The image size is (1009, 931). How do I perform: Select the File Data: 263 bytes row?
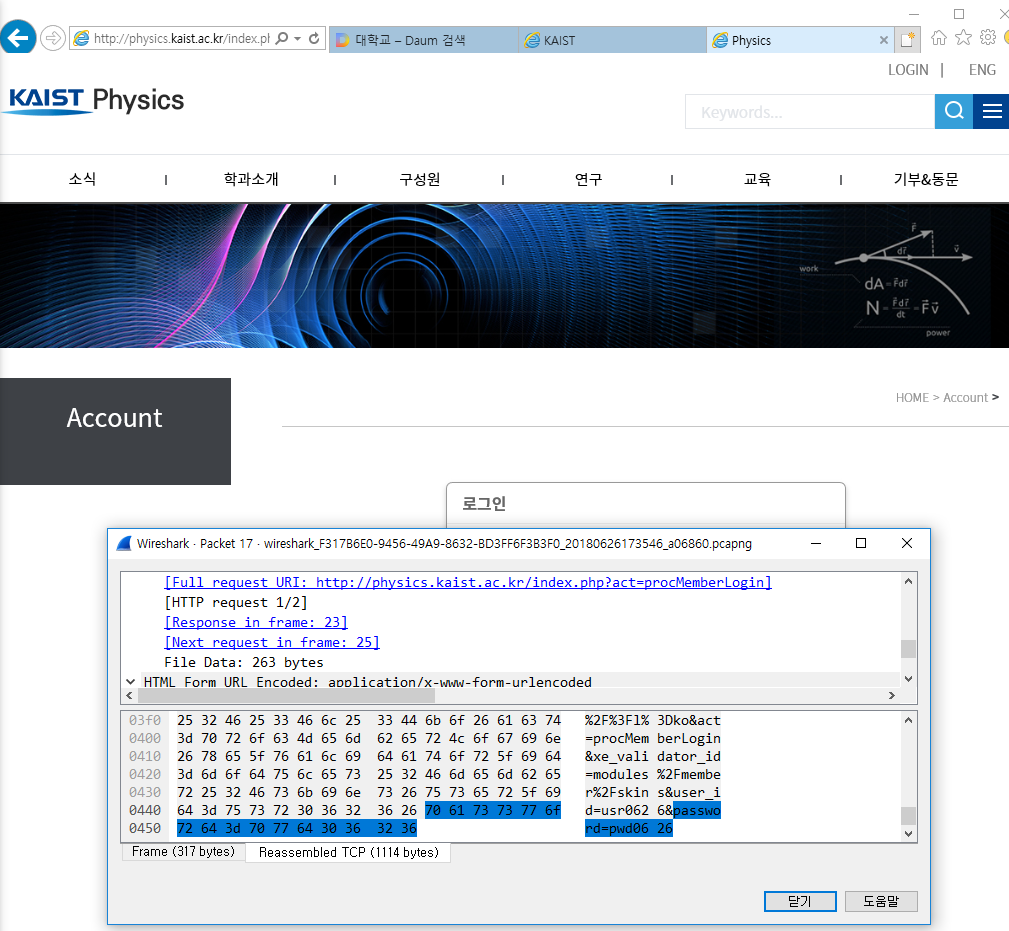[x=243, y=662]
